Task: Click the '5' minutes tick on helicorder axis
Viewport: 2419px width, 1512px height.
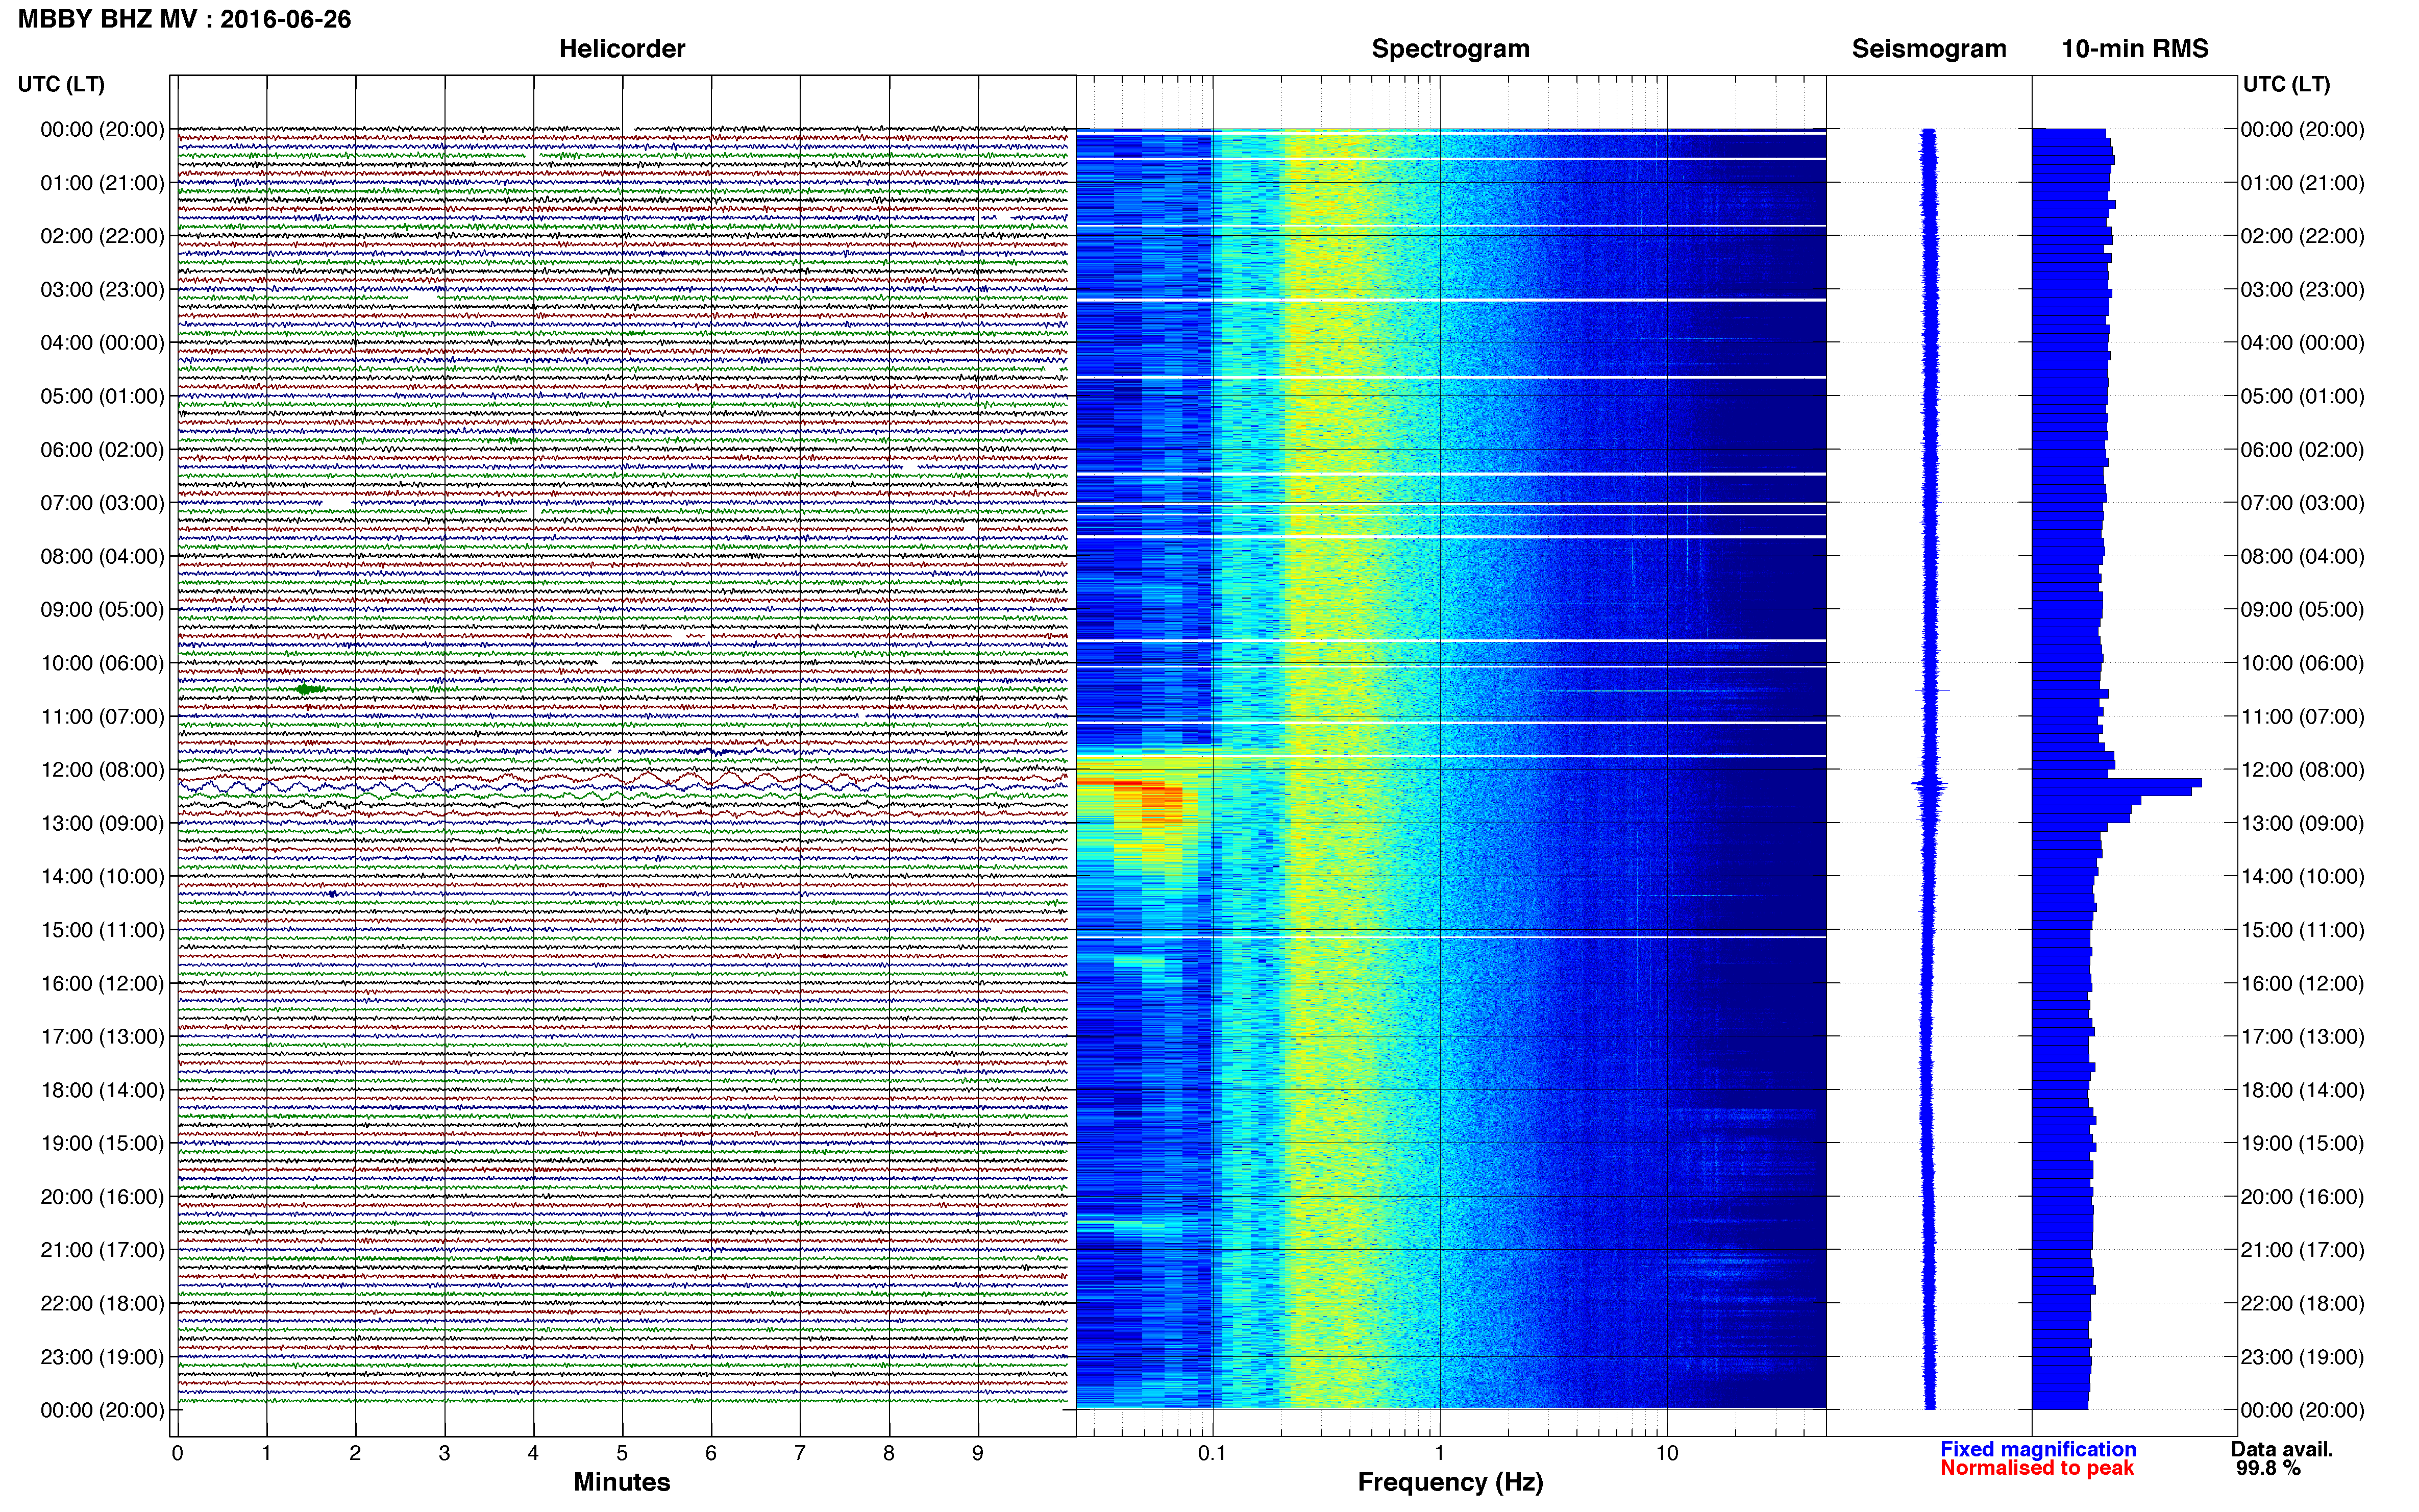Action: pos(622,1453)
